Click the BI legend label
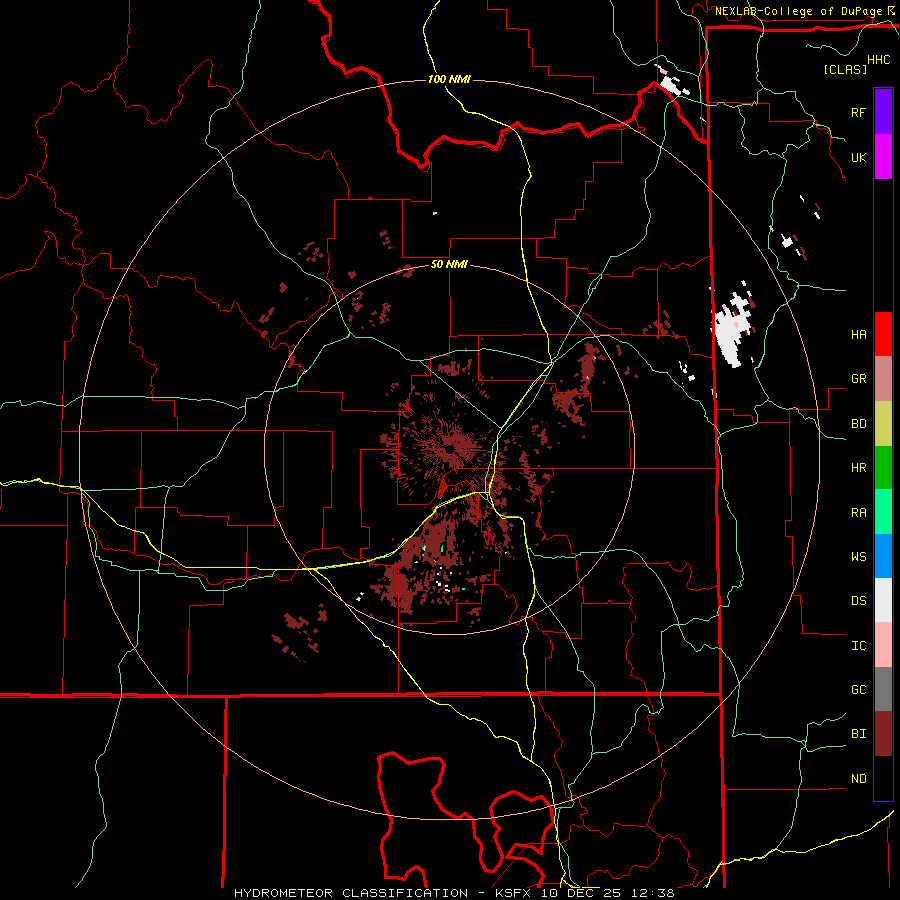The height and width of the screenshot is (900, 900). 858,734
